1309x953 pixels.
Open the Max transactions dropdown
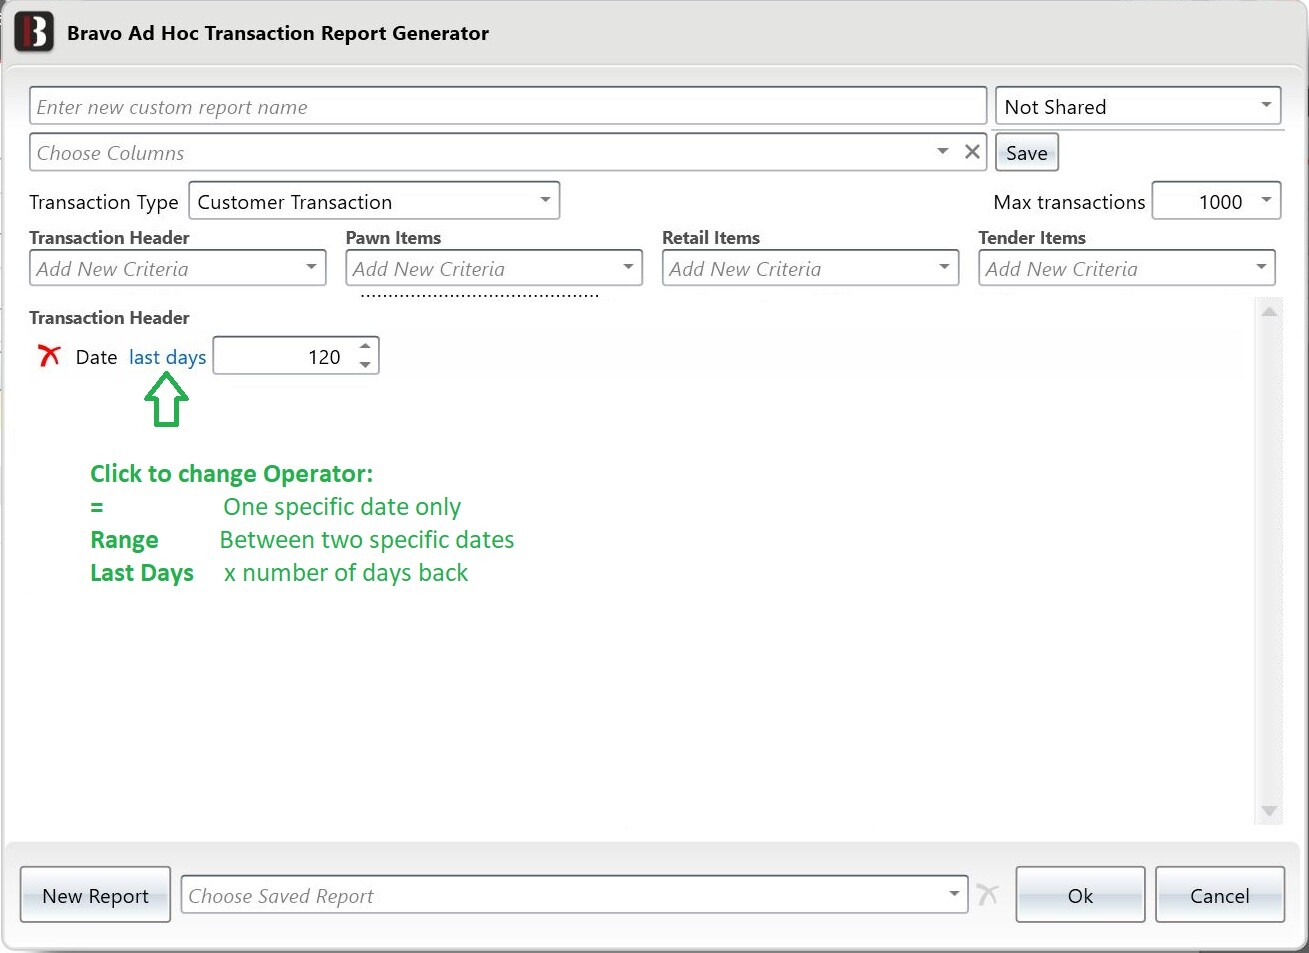[1216, 201]
